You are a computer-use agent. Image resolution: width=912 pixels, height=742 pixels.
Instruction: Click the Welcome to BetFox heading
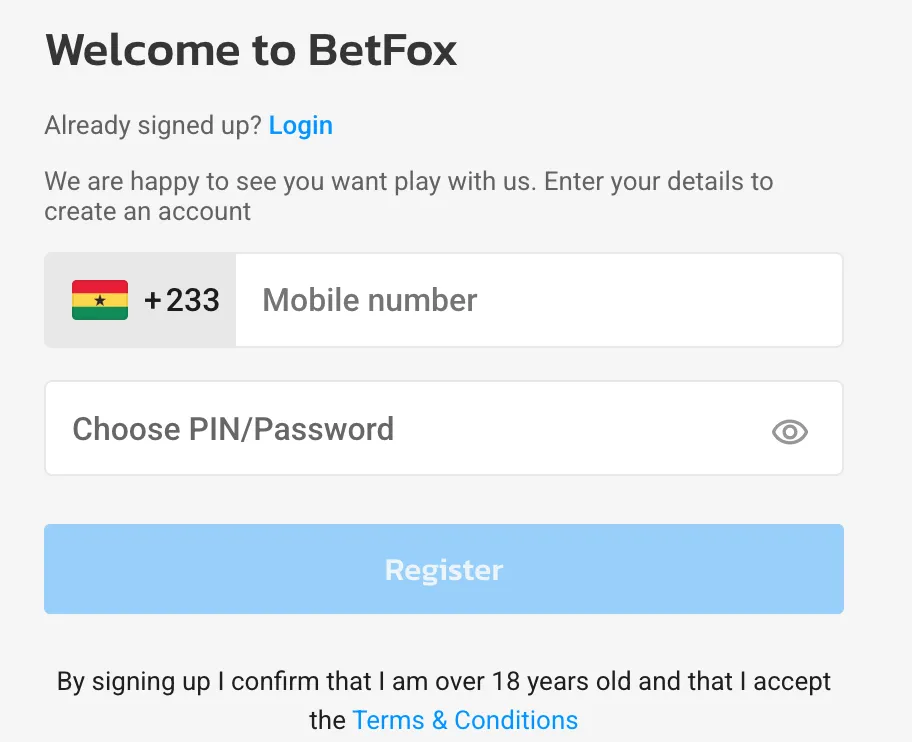tap(251, 50)
